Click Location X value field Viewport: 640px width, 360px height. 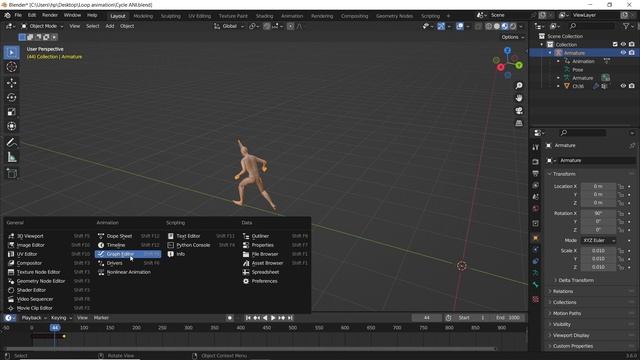(598, 187)
